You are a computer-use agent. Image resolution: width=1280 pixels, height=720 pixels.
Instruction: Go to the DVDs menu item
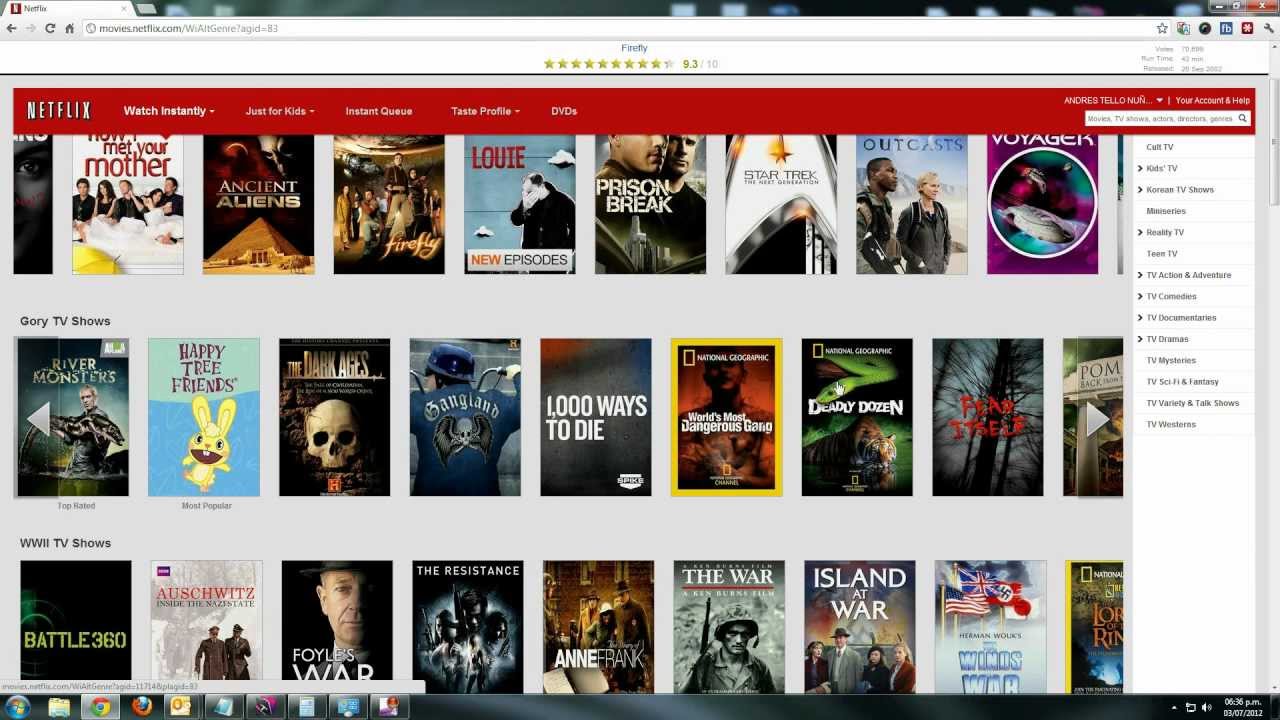pyautogui.click(x=564, y=111)
